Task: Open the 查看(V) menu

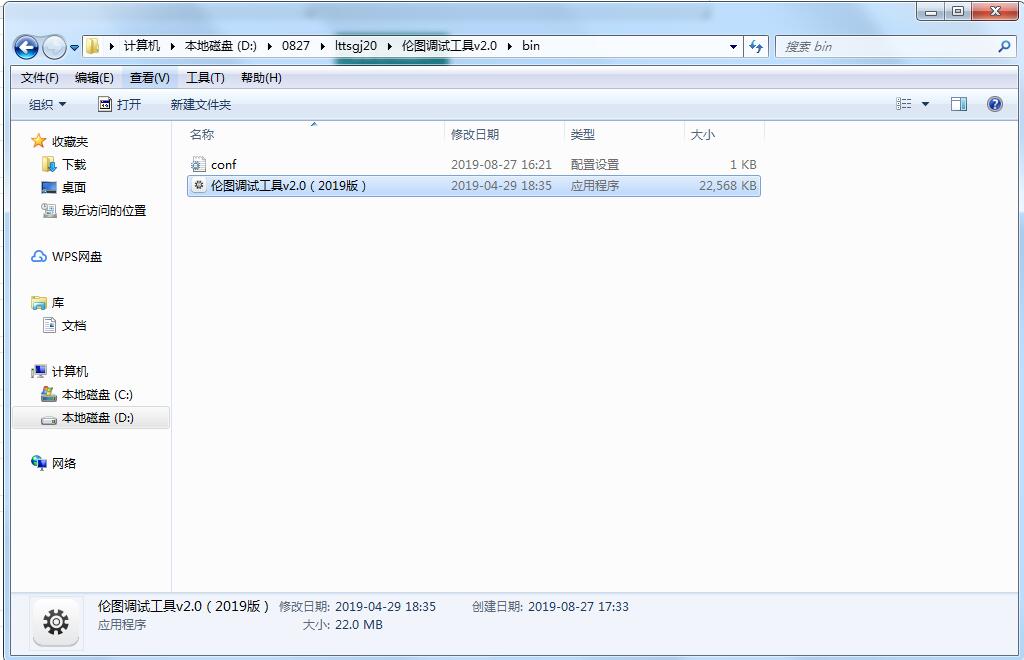Action: point(150,78)
